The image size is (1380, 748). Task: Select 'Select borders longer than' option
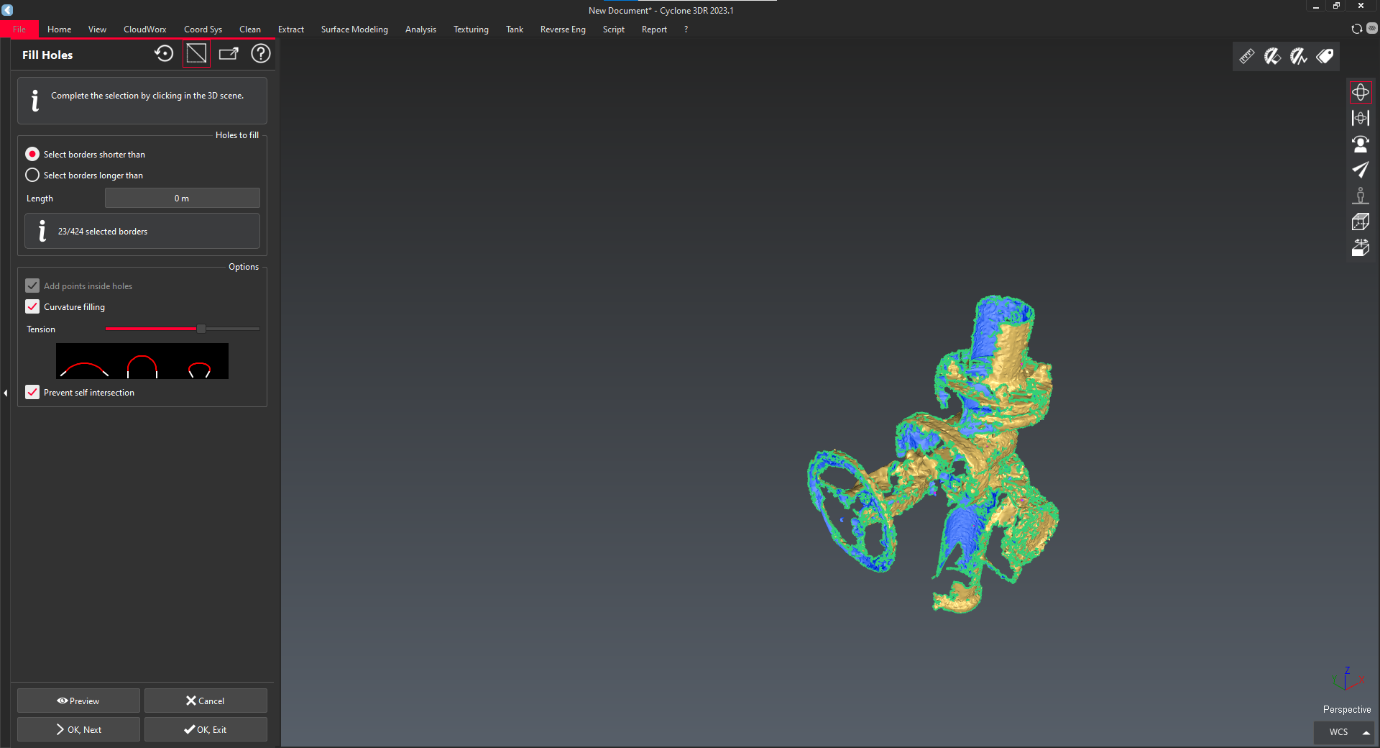coord(85,175)
